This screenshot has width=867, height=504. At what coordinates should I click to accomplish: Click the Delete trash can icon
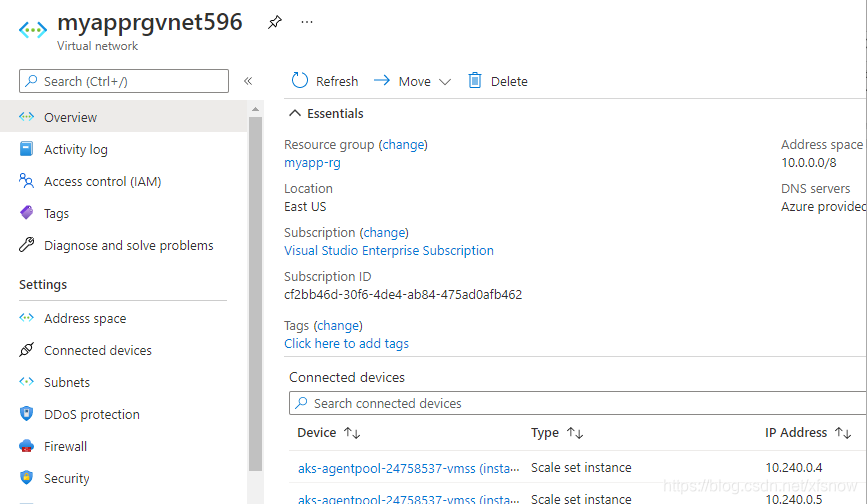(x=475, y=81)
